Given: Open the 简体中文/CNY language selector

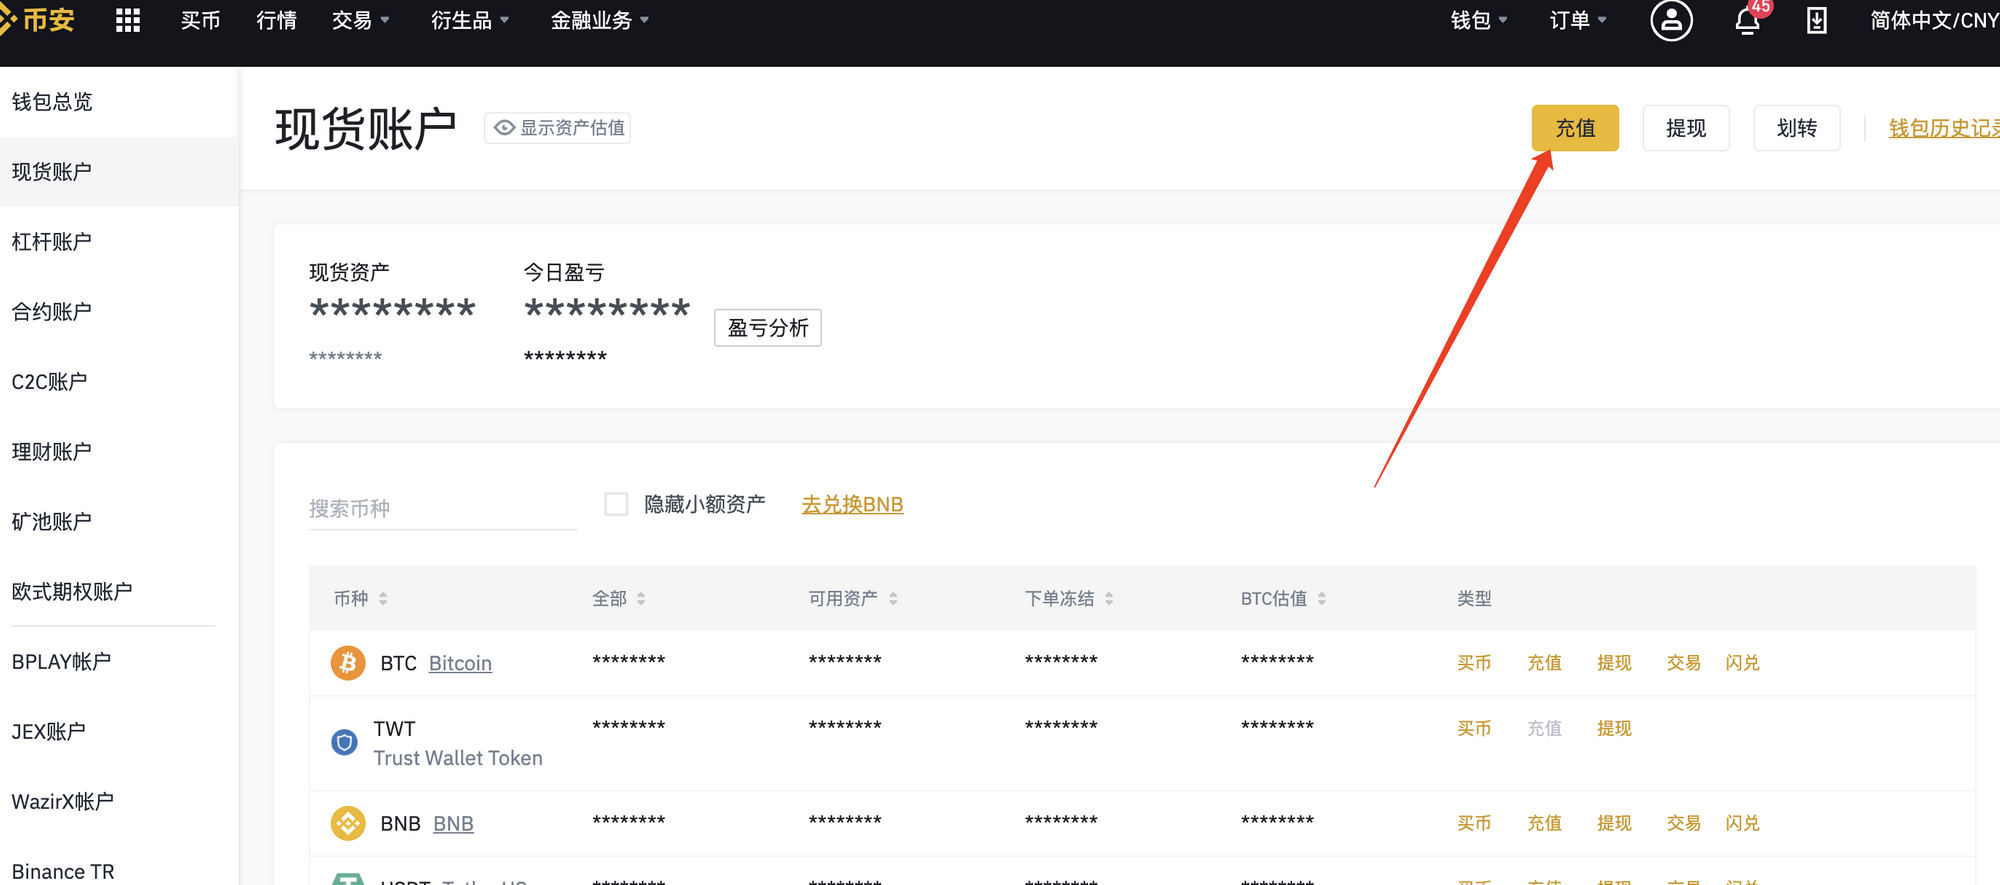Looking at the screenshot, I should pos(1934,20).
